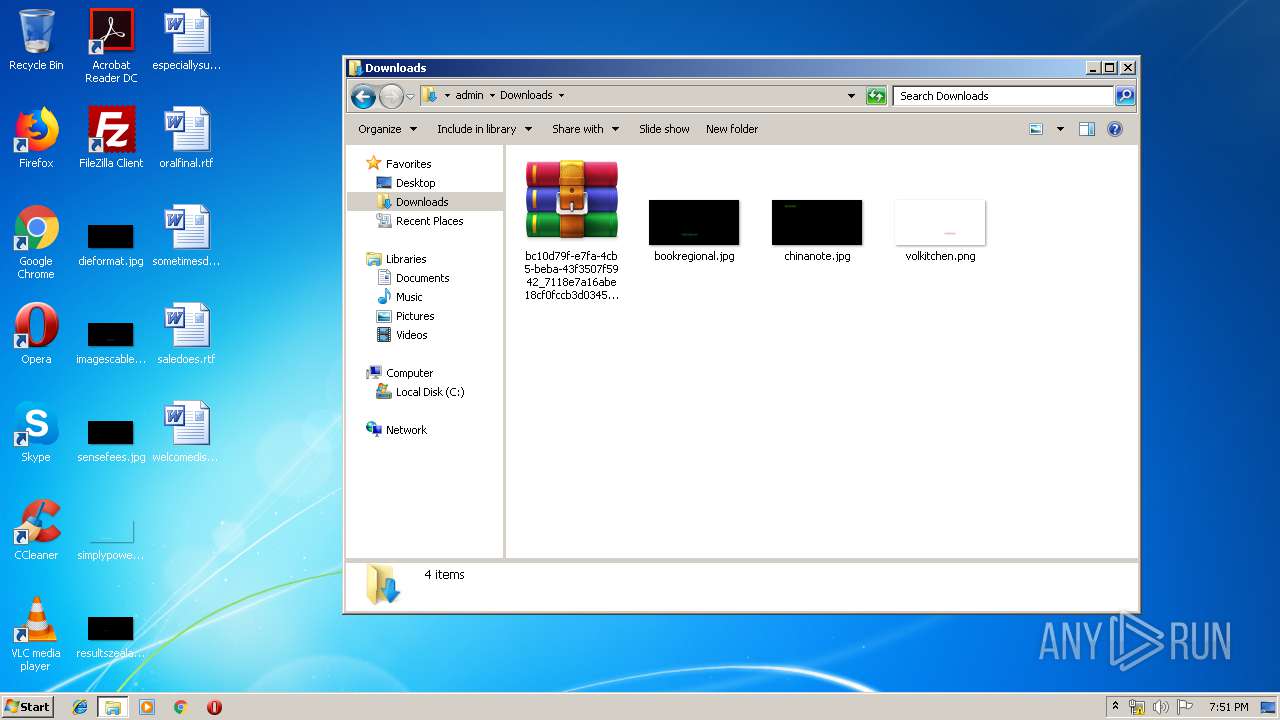Viewport: 1280px width, 720px height.
Task: Show hidden tray icons arrow
Action: tap(1115, 707)
